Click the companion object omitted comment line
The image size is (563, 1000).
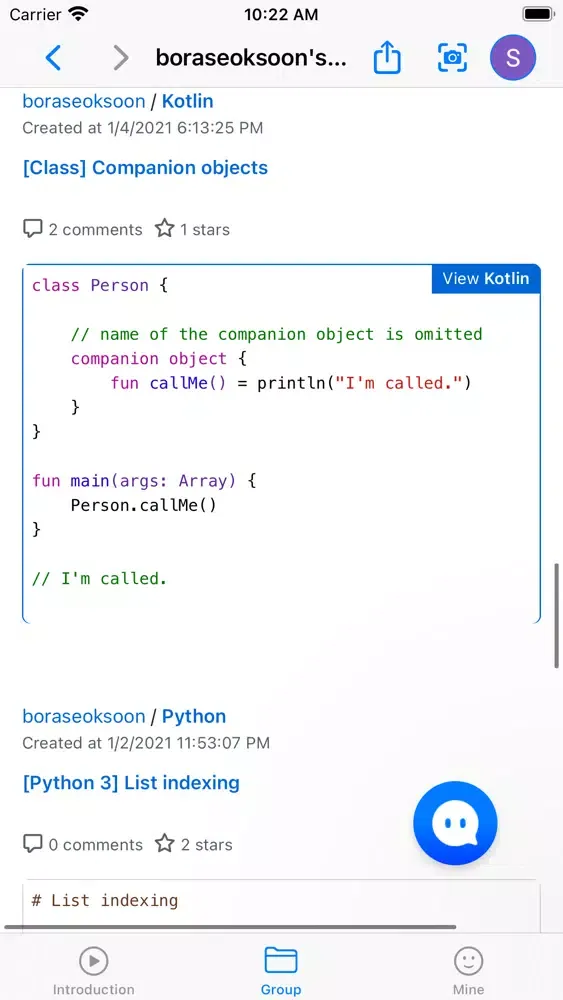277,334
